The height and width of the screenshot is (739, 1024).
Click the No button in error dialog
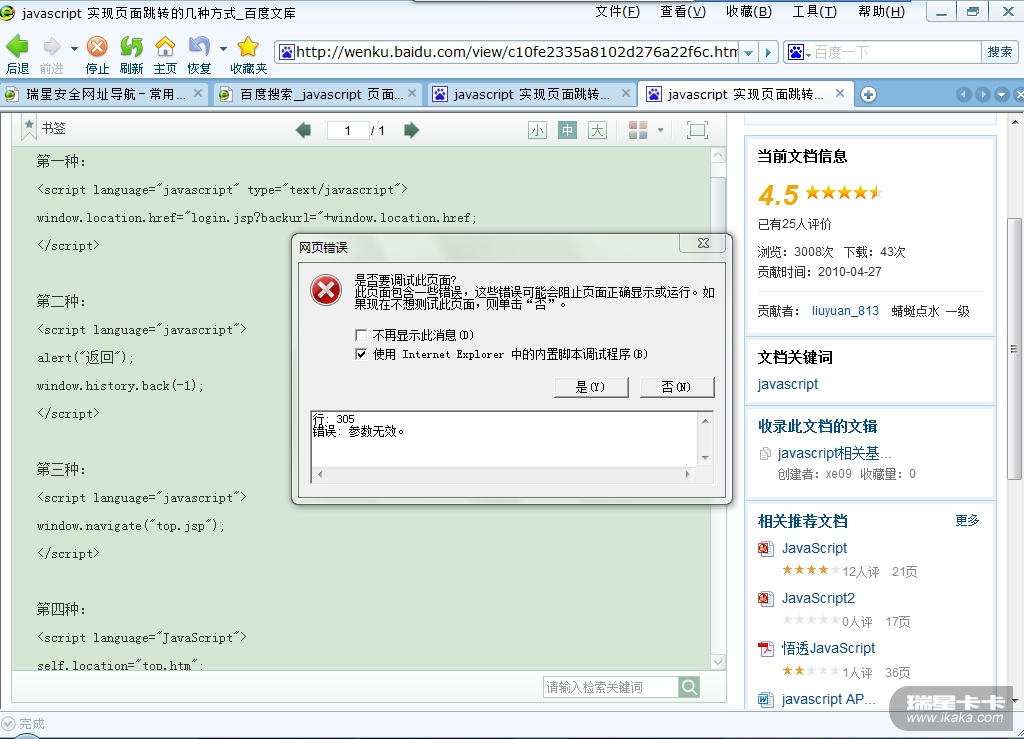677,387
